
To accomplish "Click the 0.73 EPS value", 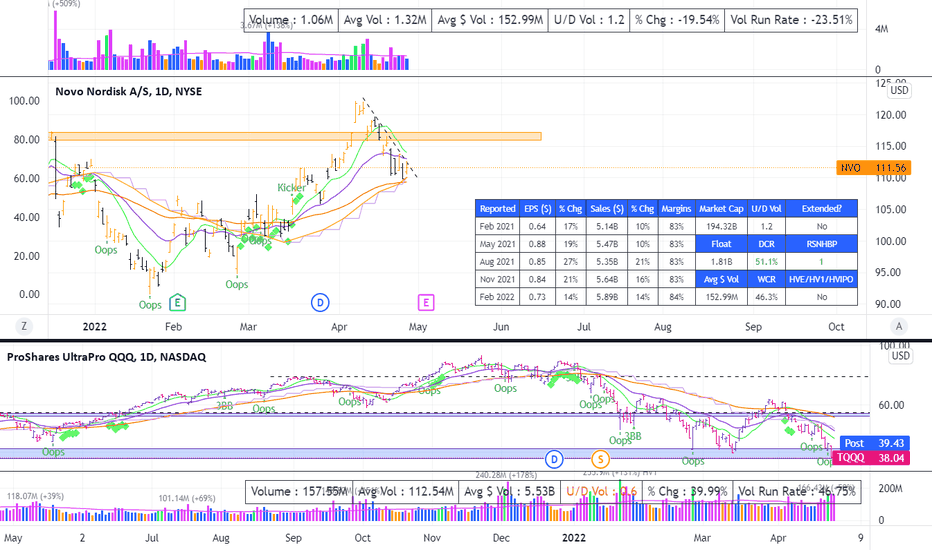I will click(537, 297).
